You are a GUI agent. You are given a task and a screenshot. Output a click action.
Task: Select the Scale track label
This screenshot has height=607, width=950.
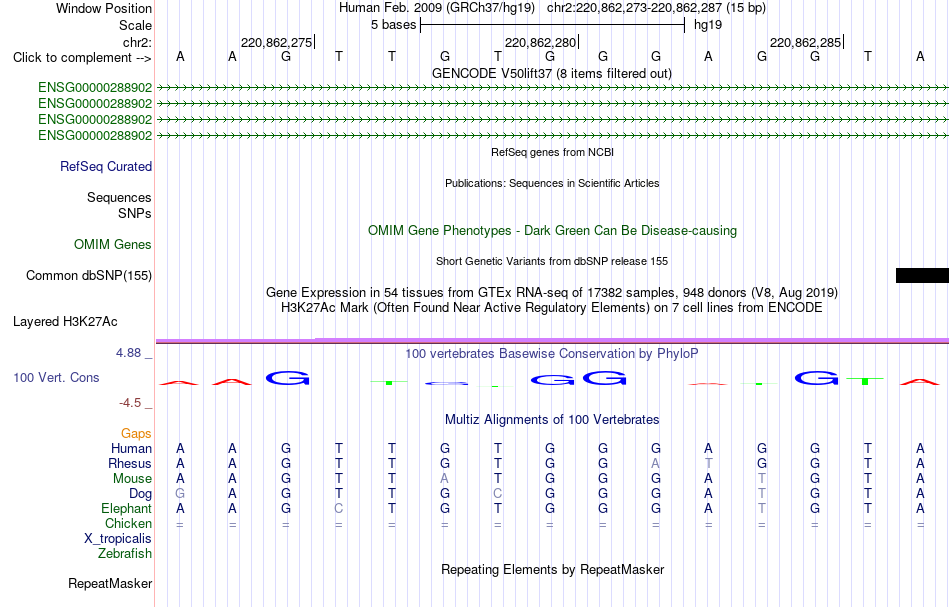(x=135, y=25)
